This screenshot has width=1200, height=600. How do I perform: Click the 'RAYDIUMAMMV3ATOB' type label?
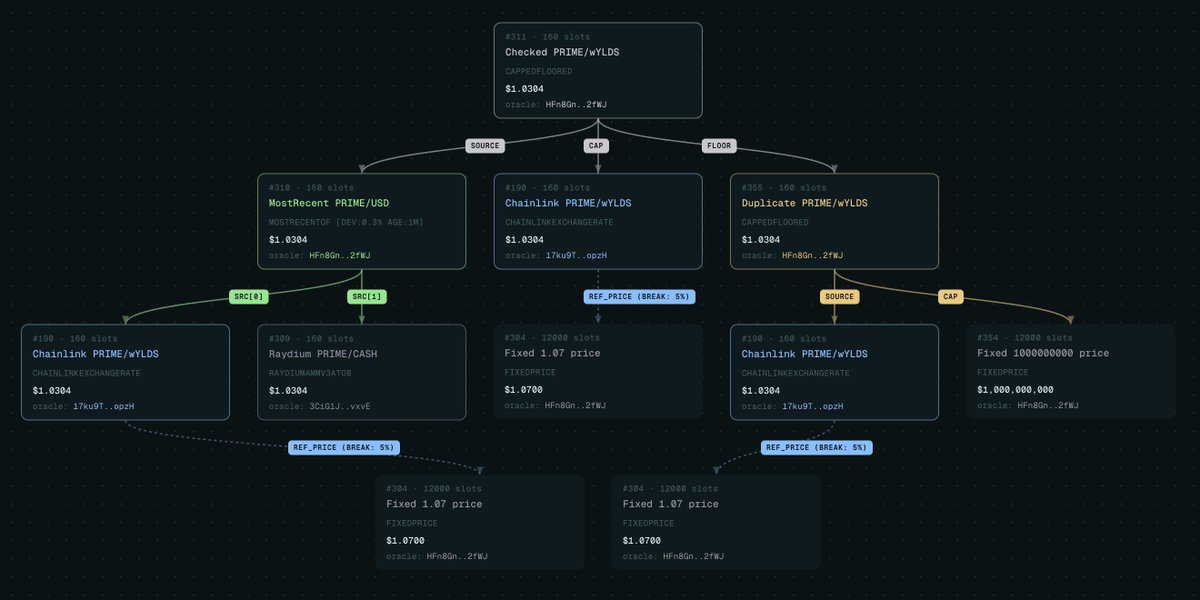click(311, 373)
